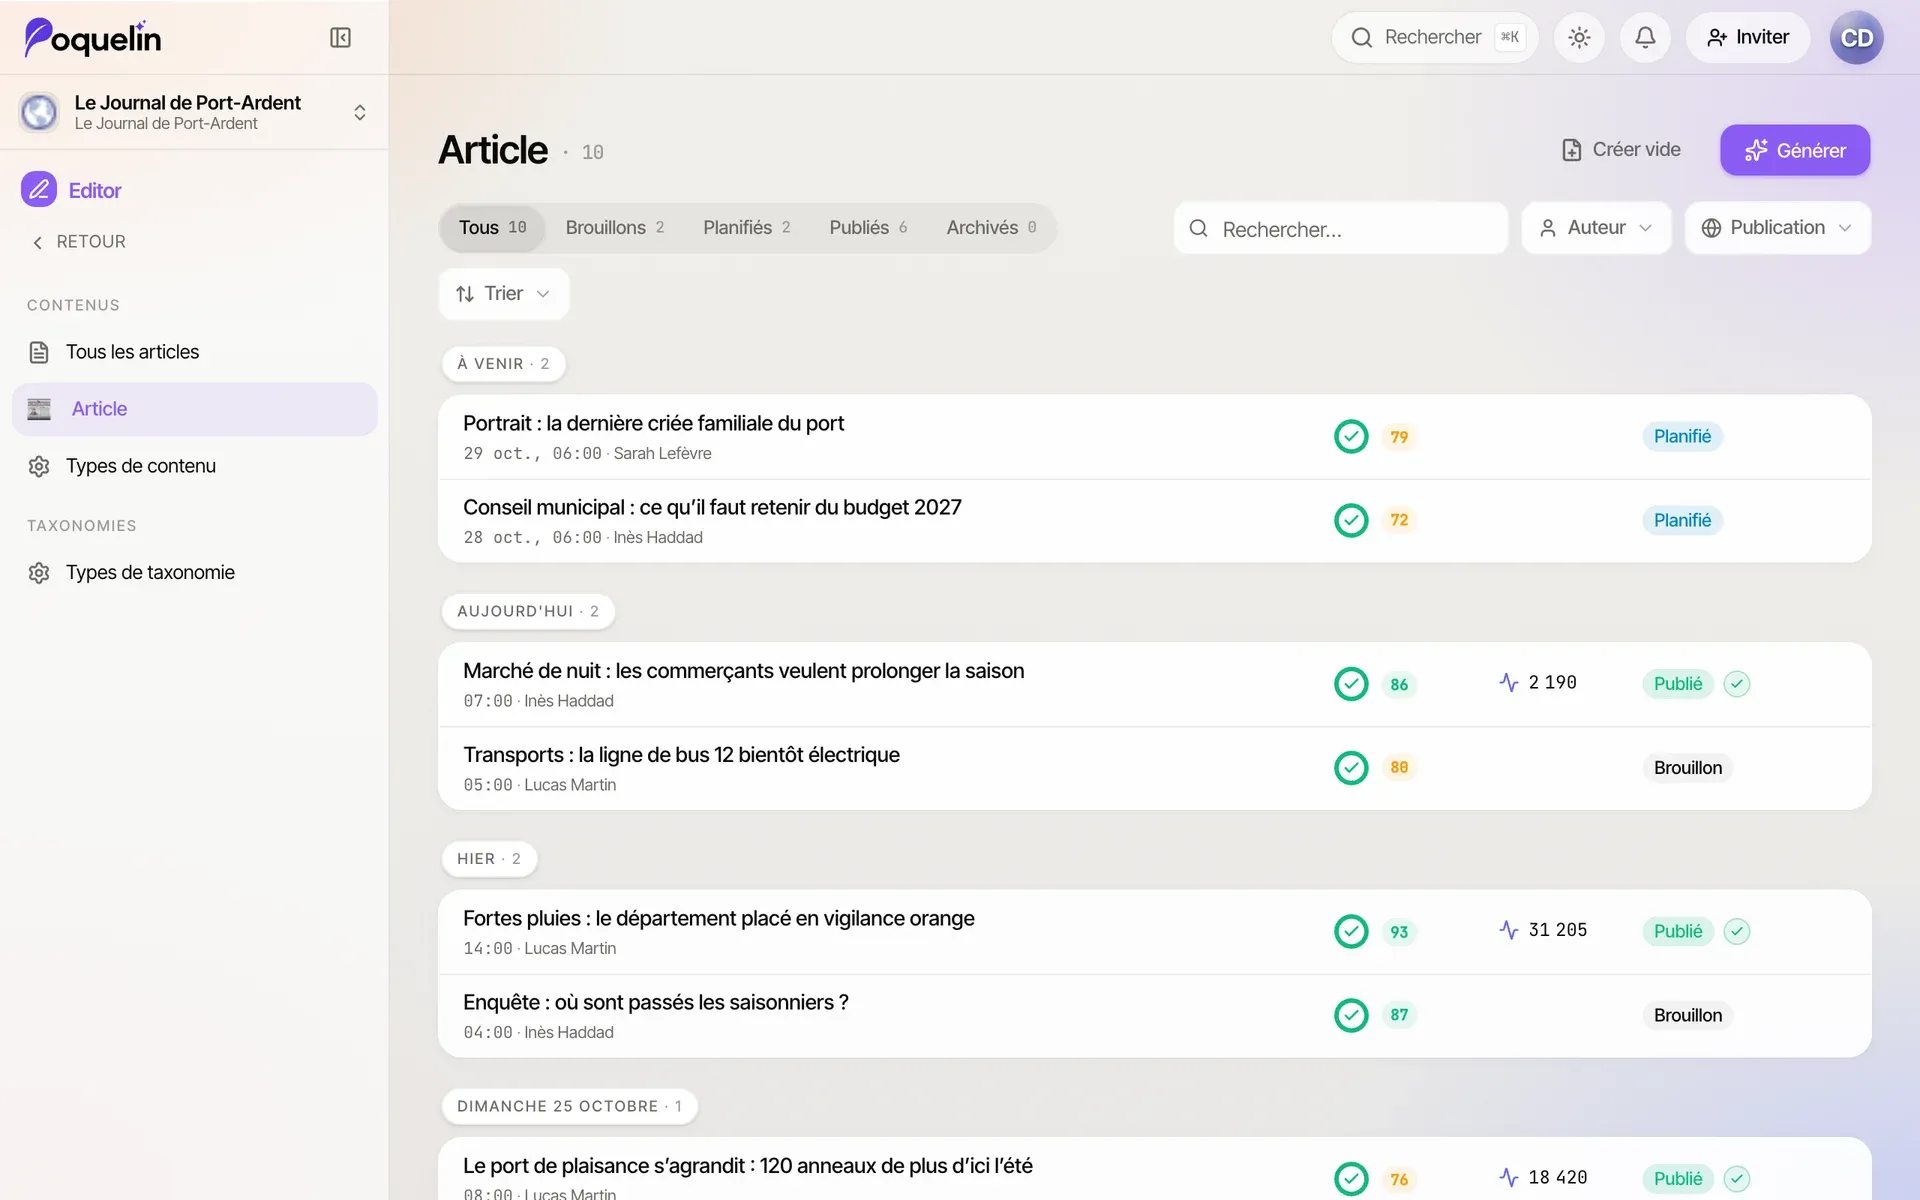Open notifications bell

coord(1645,38)
